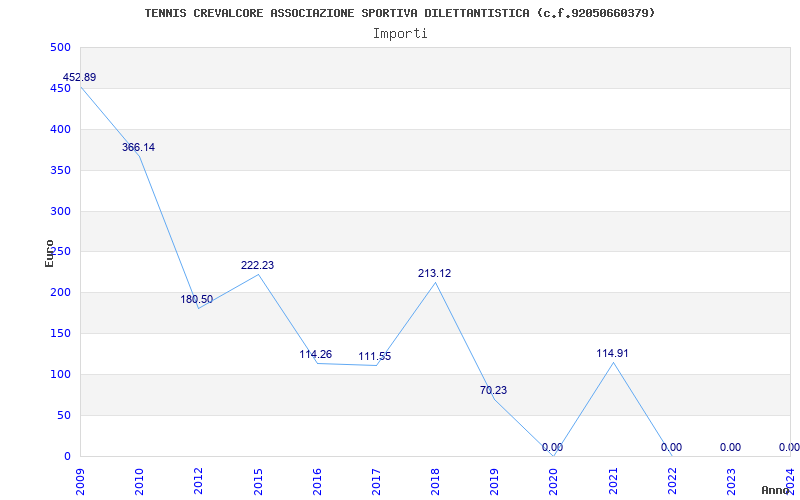800x500 pixels.
Task: Click the 2009 x-axis tick label
Action: tap(80, 481)
